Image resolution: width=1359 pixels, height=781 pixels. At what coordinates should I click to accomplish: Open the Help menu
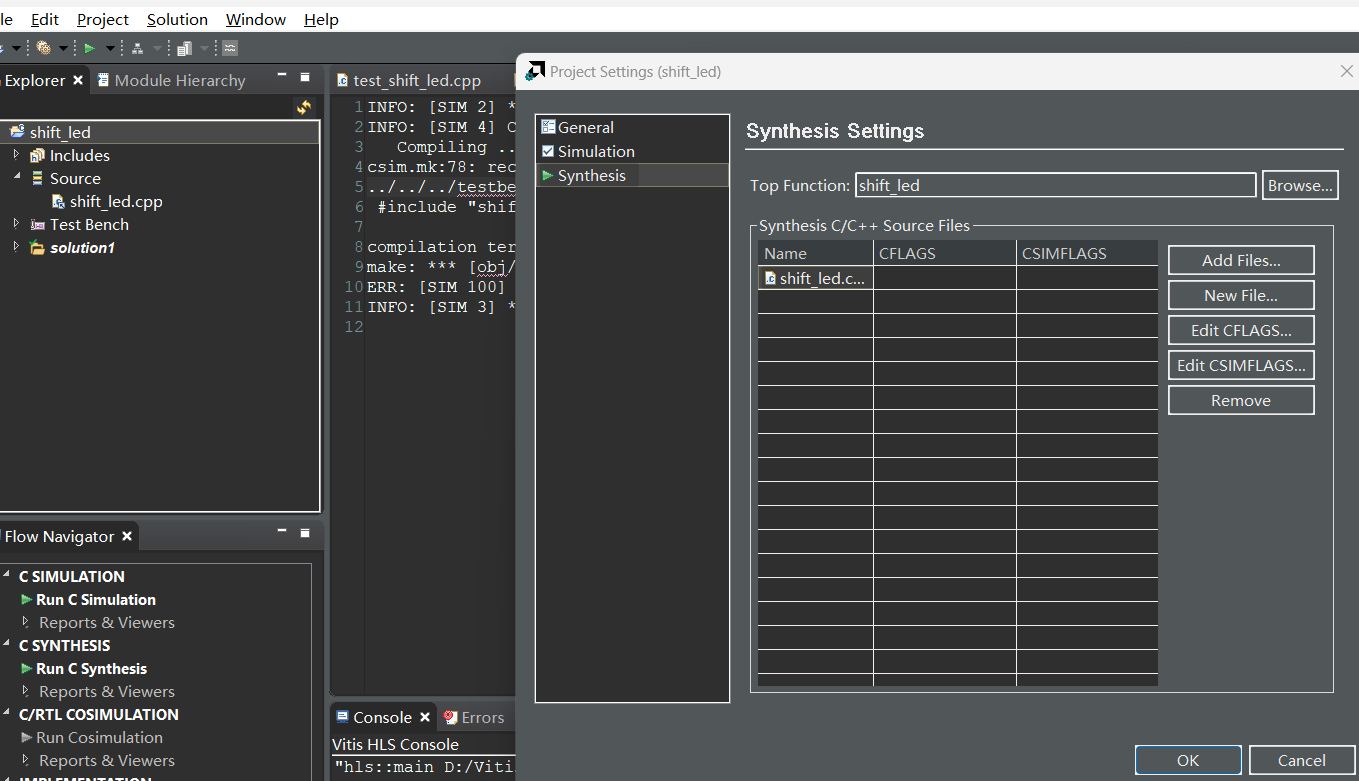(x=321, y=20)
